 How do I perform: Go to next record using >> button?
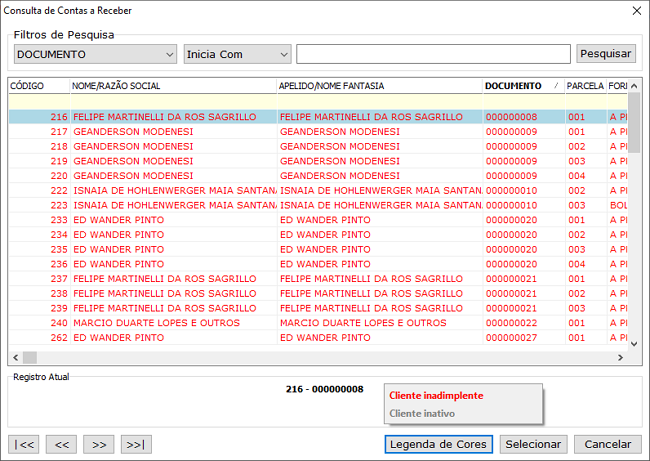[98, 444]
